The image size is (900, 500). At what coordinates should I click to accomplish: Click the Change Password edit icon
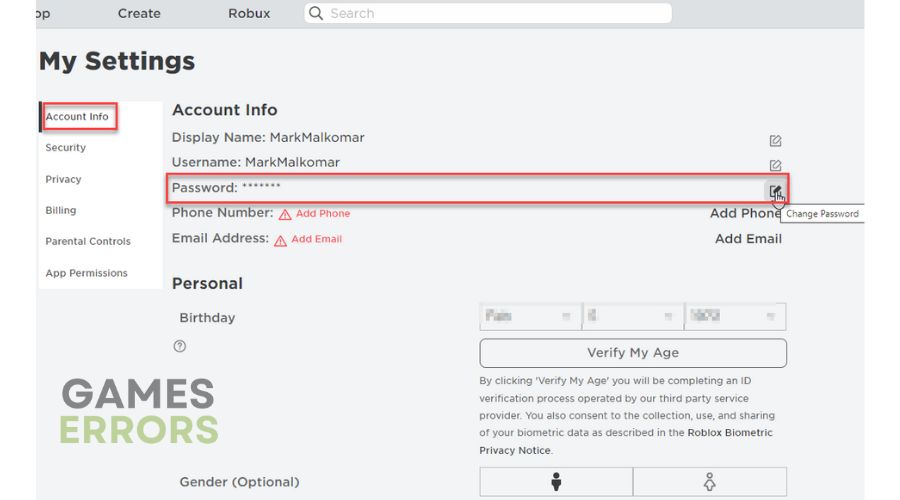(x=775, y=191)
